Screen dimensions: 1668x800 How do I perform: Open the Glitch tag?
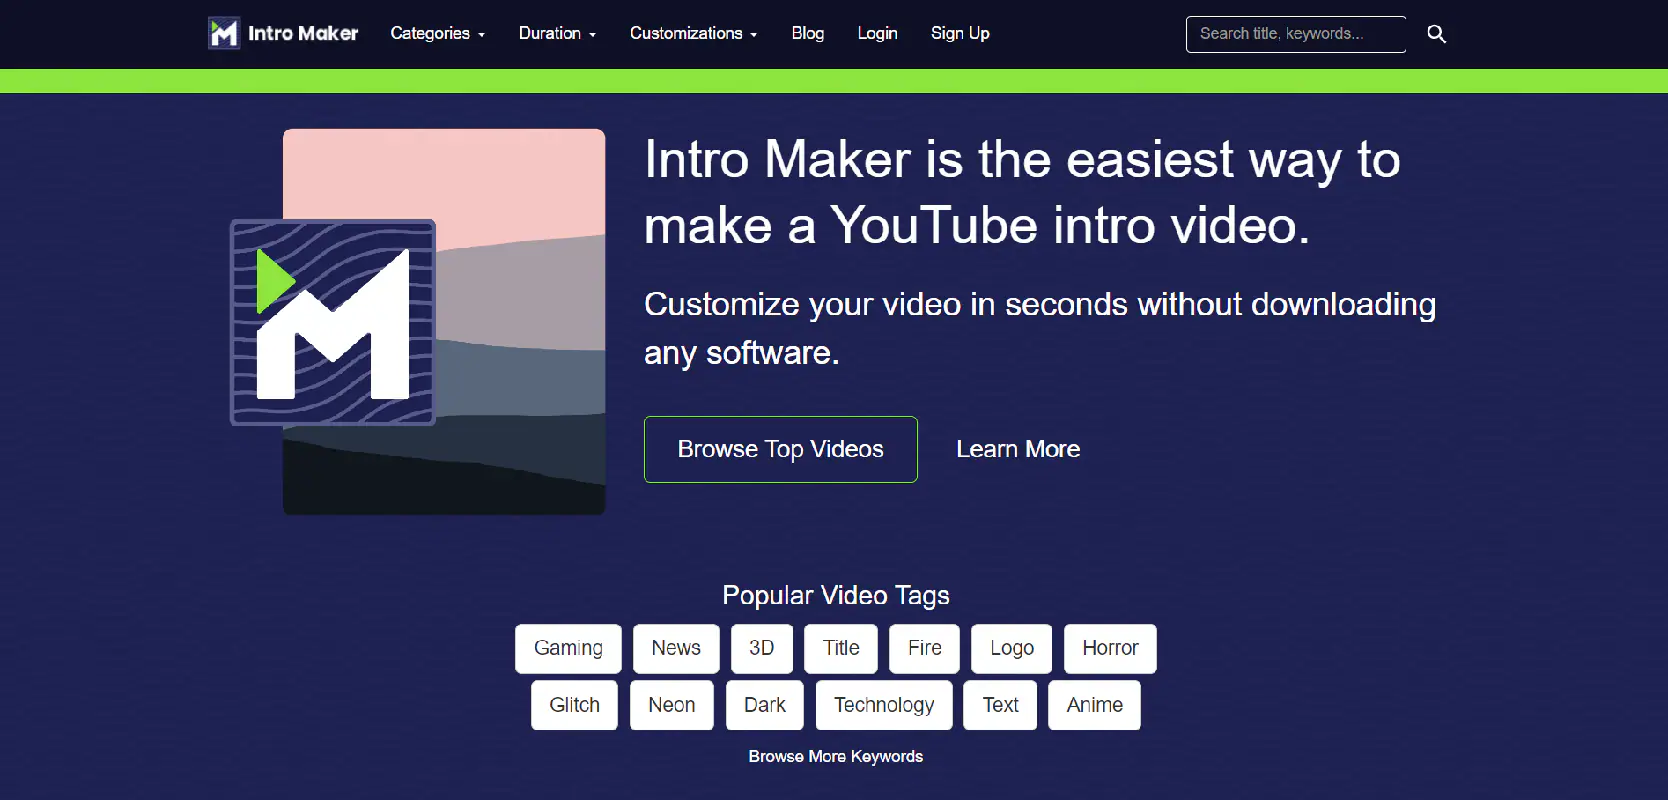(575, 705)
